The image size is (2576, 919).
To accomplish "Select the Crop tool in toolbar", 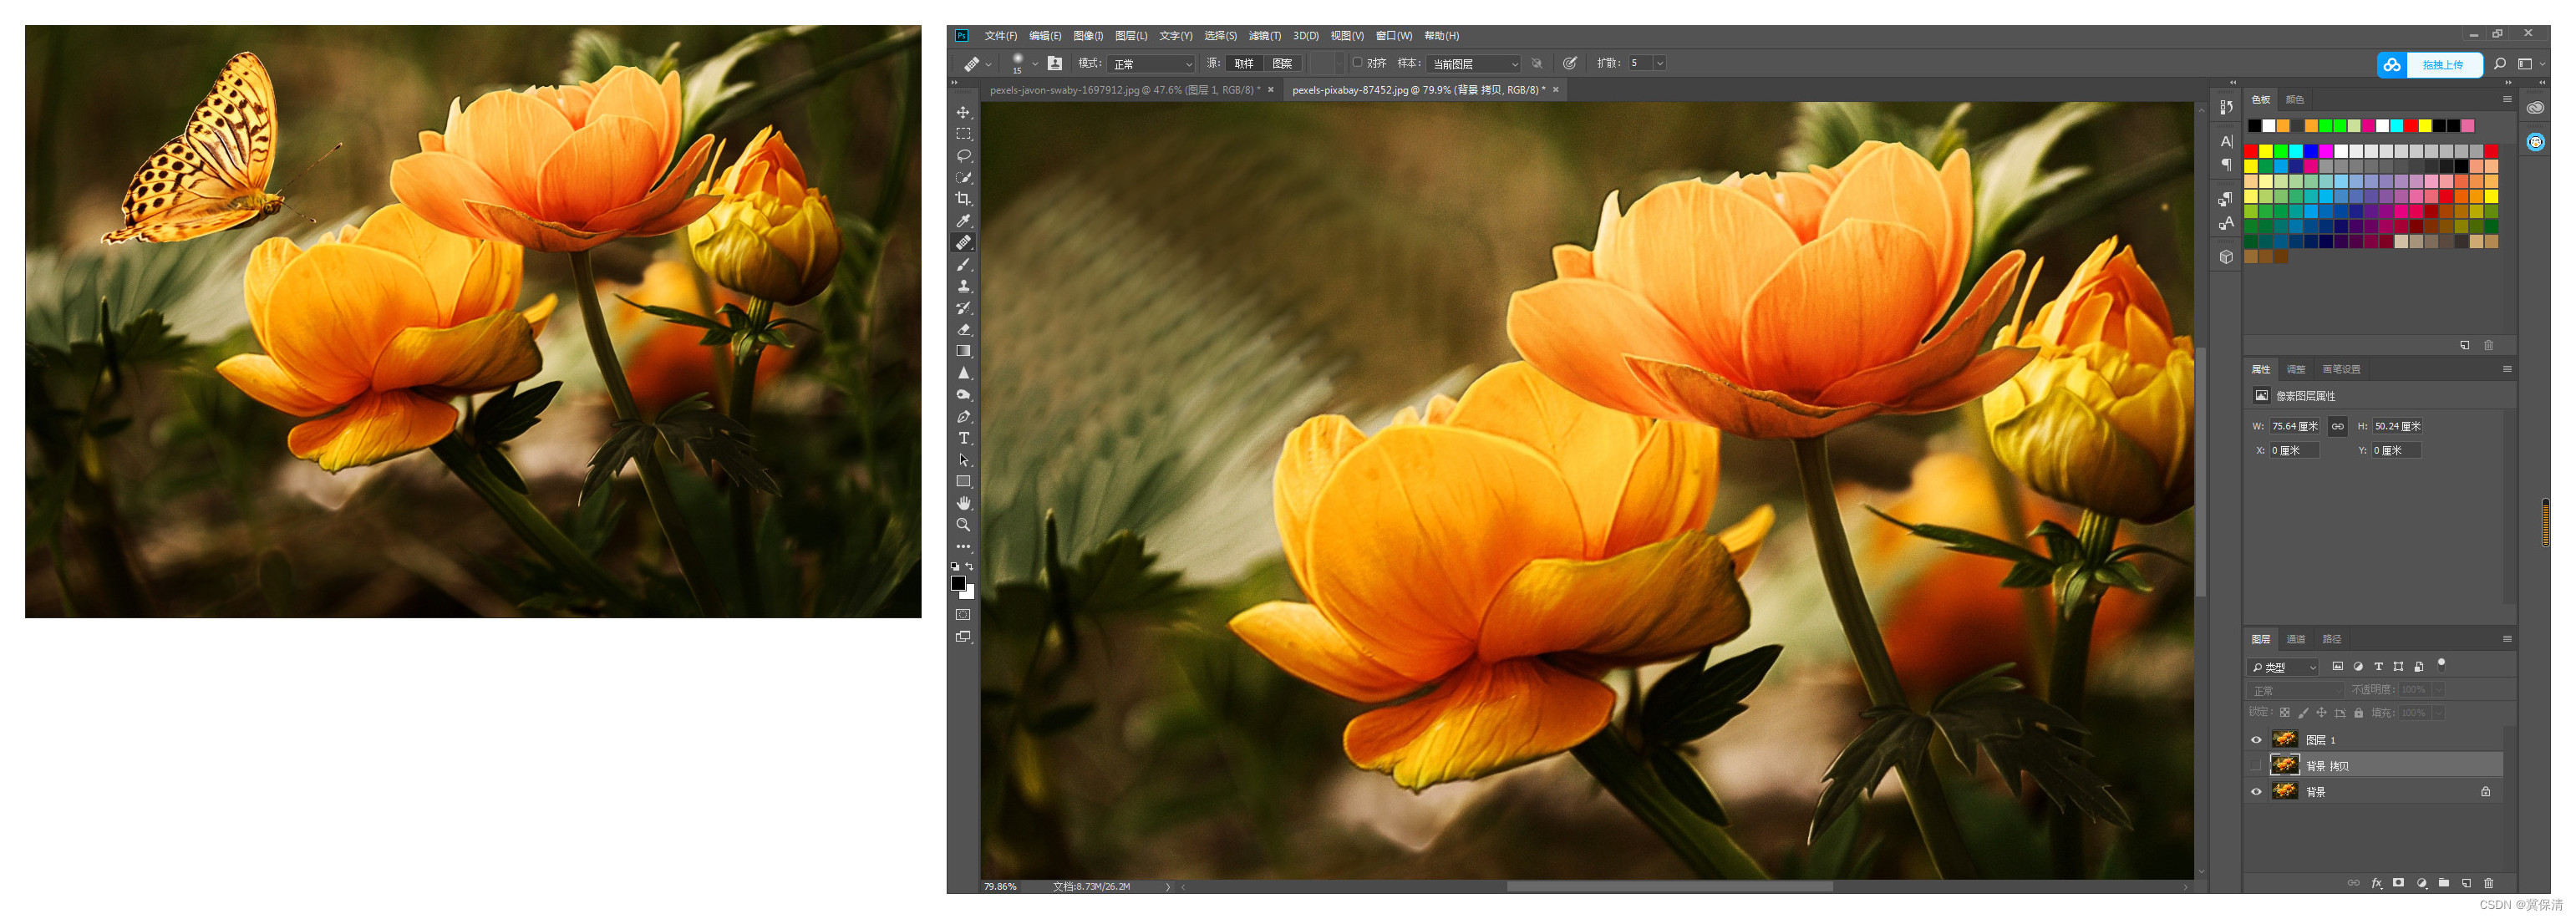I will 963,199.
